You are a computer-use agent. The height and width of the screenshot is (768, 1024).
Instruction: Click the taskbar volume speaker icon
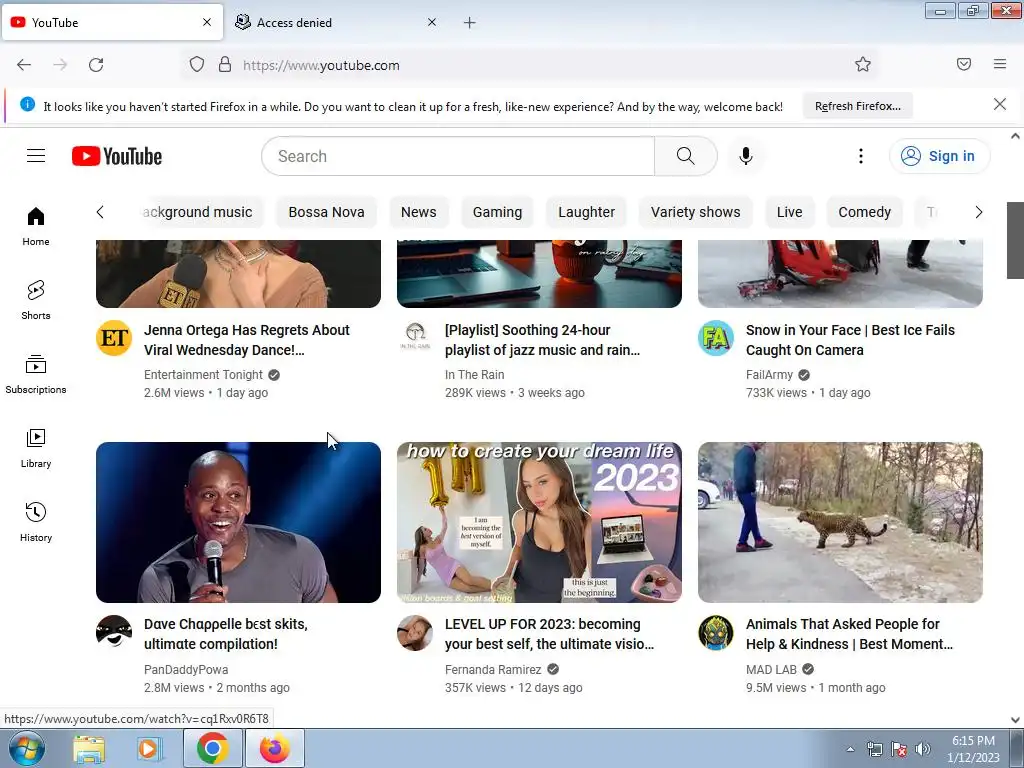pyautogui.click(x=922, y=749)
